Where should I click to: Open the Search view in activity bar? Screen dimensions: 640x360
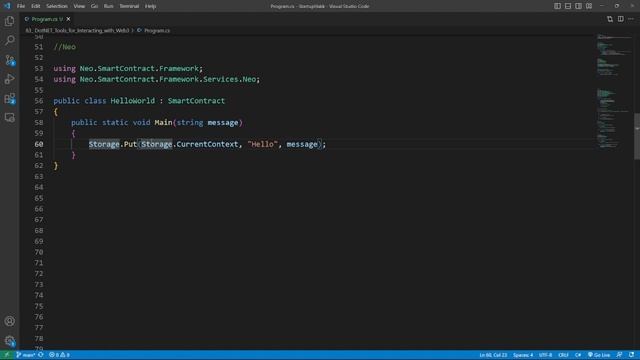pyautogui.click(x=9, y=40)
